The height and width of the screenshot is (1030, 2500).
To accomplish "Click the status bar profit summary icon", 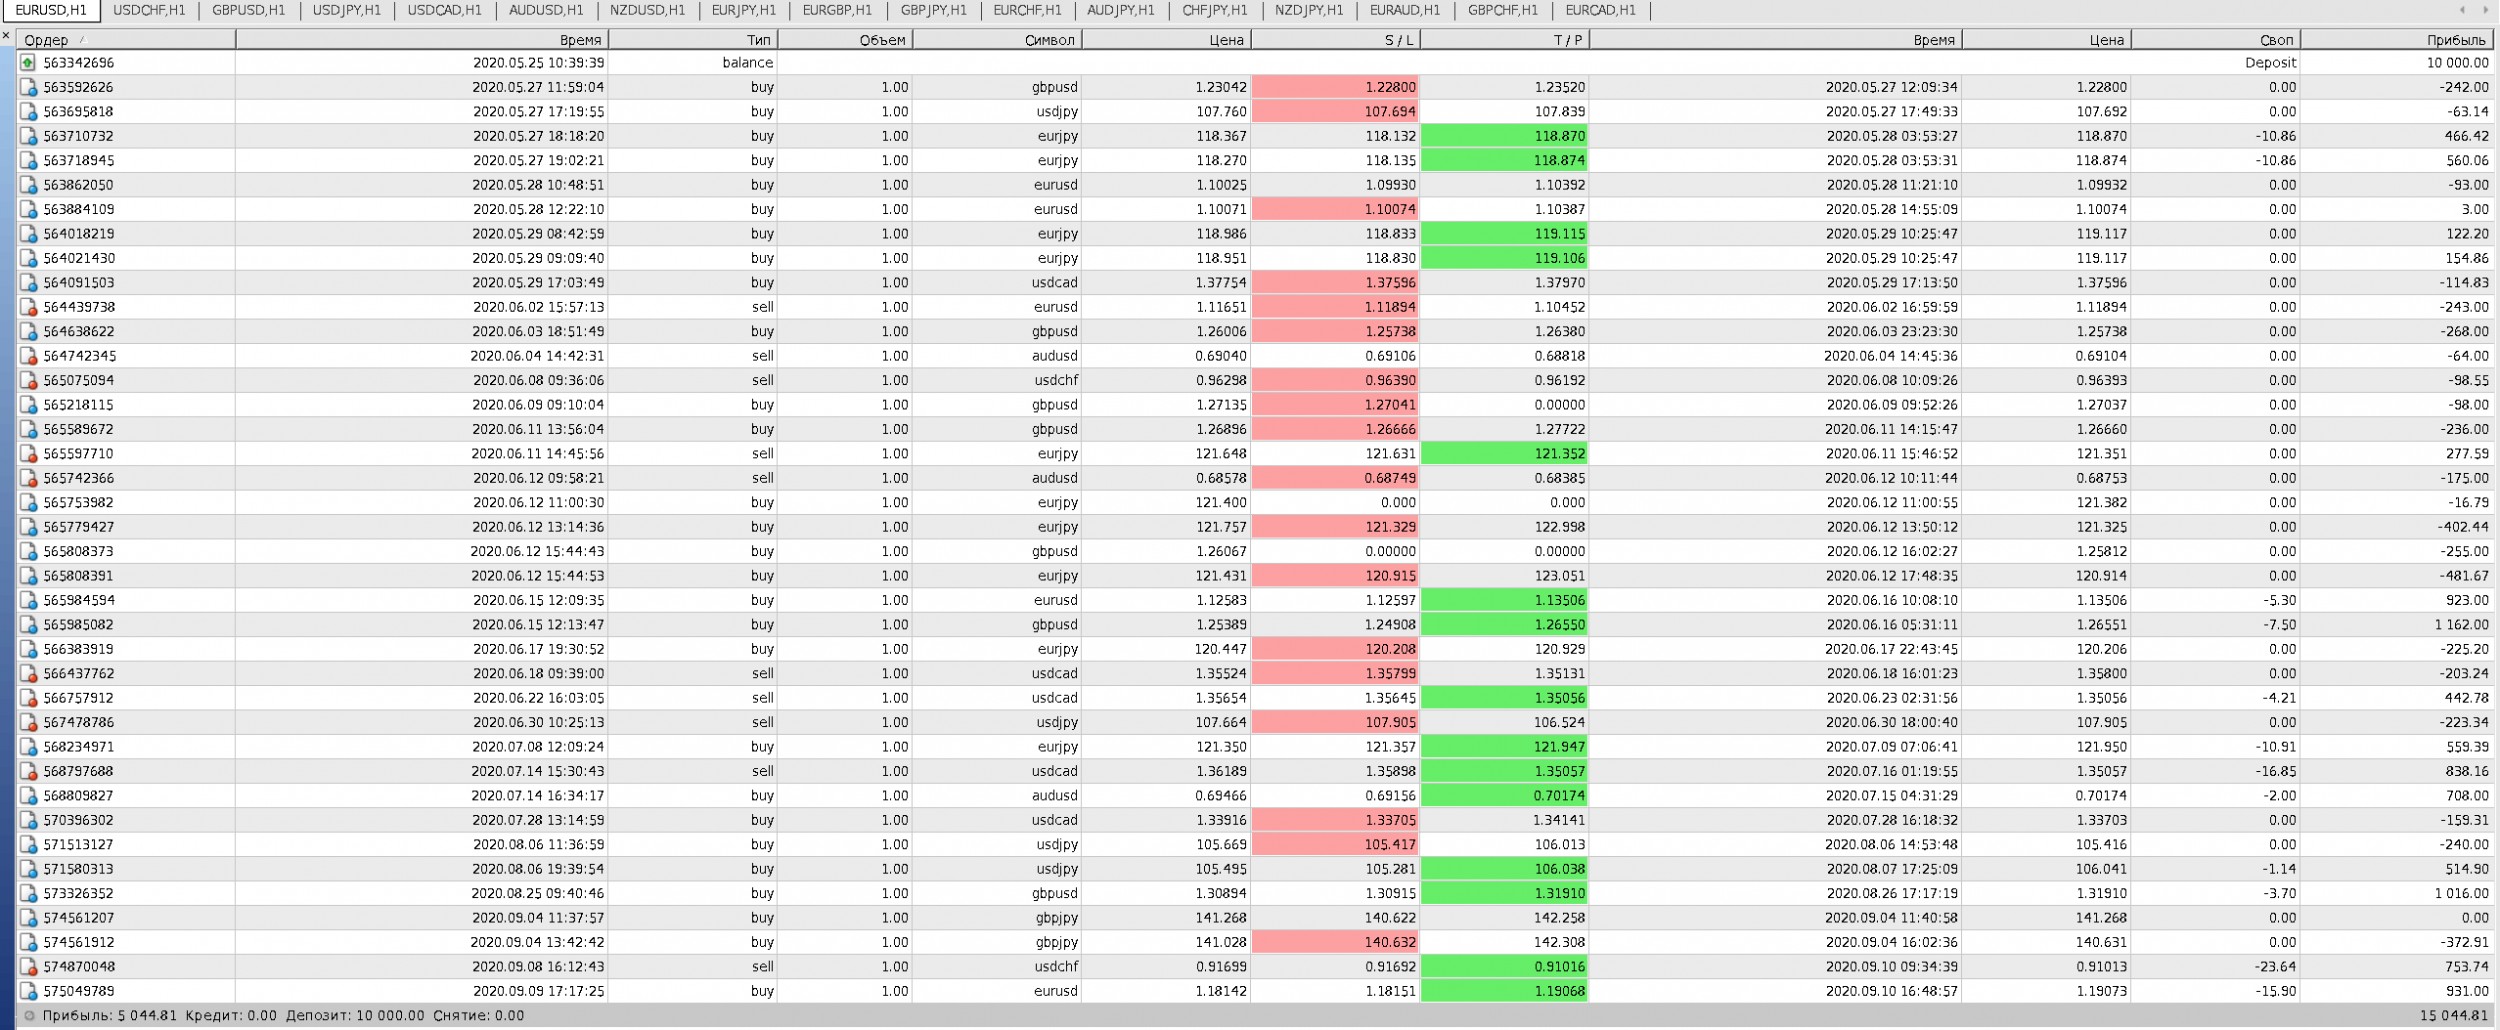I will [x=28, y=1016].
